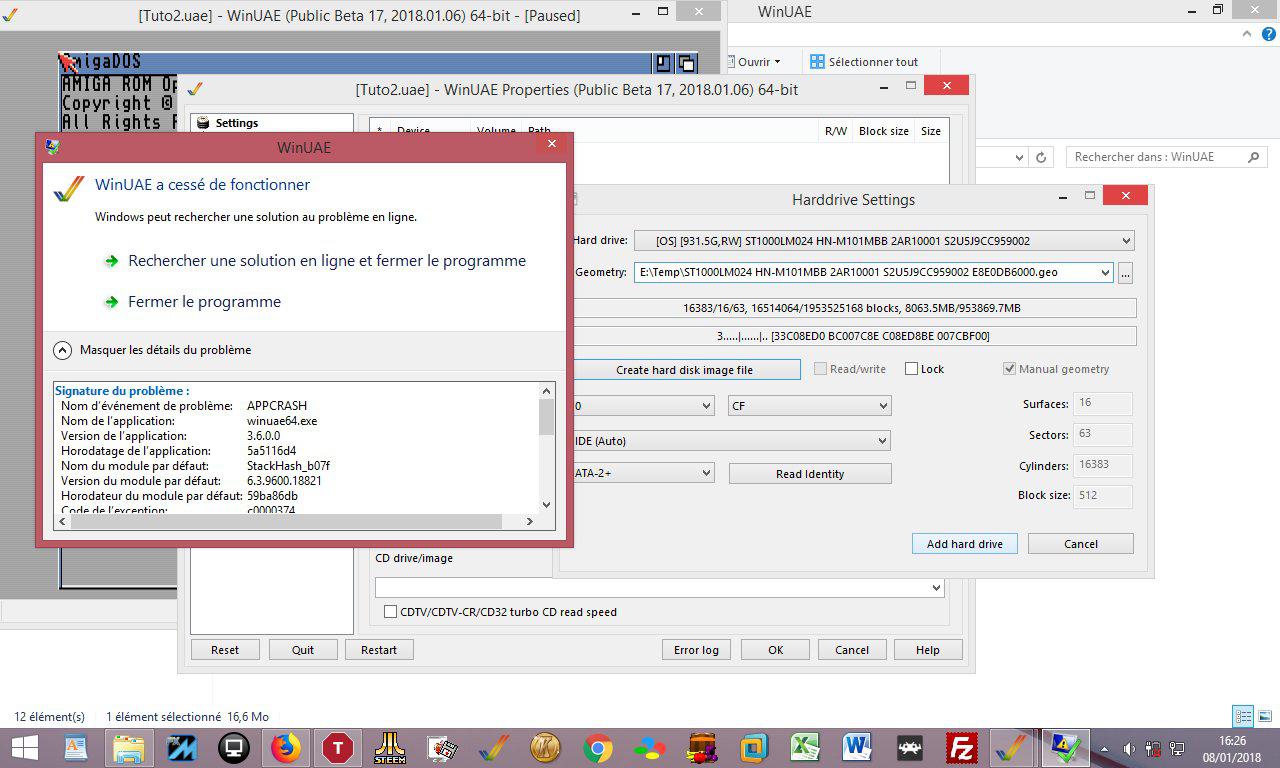Collapse the Explorer ribbon chevron
This screenshot has height=768, width=1280.
[1245, 33]
